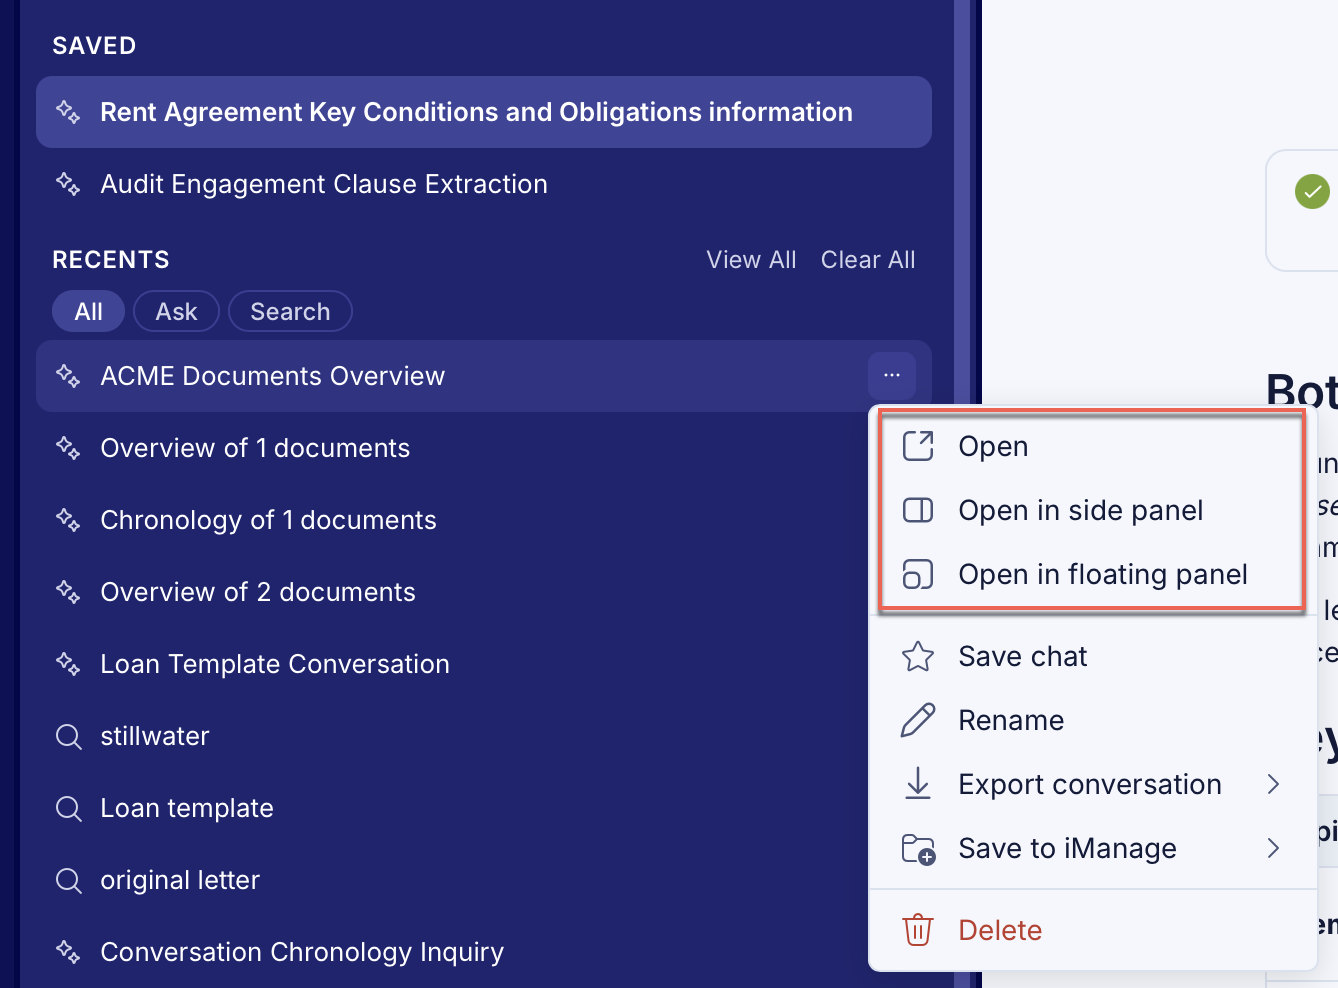
Task: Select Save chat from the menu
Action: 1093,657
